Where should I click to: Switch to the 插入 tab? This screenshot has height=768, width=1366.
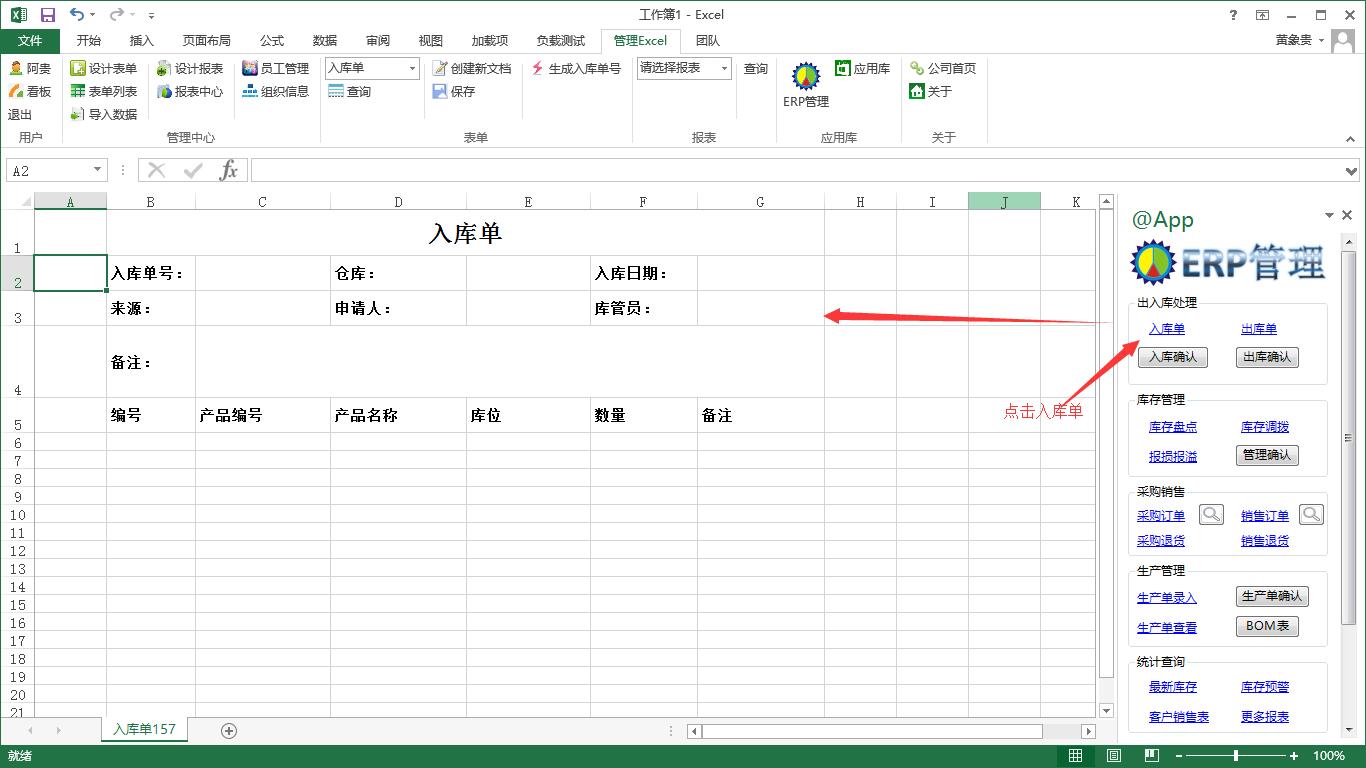point(142,41)
